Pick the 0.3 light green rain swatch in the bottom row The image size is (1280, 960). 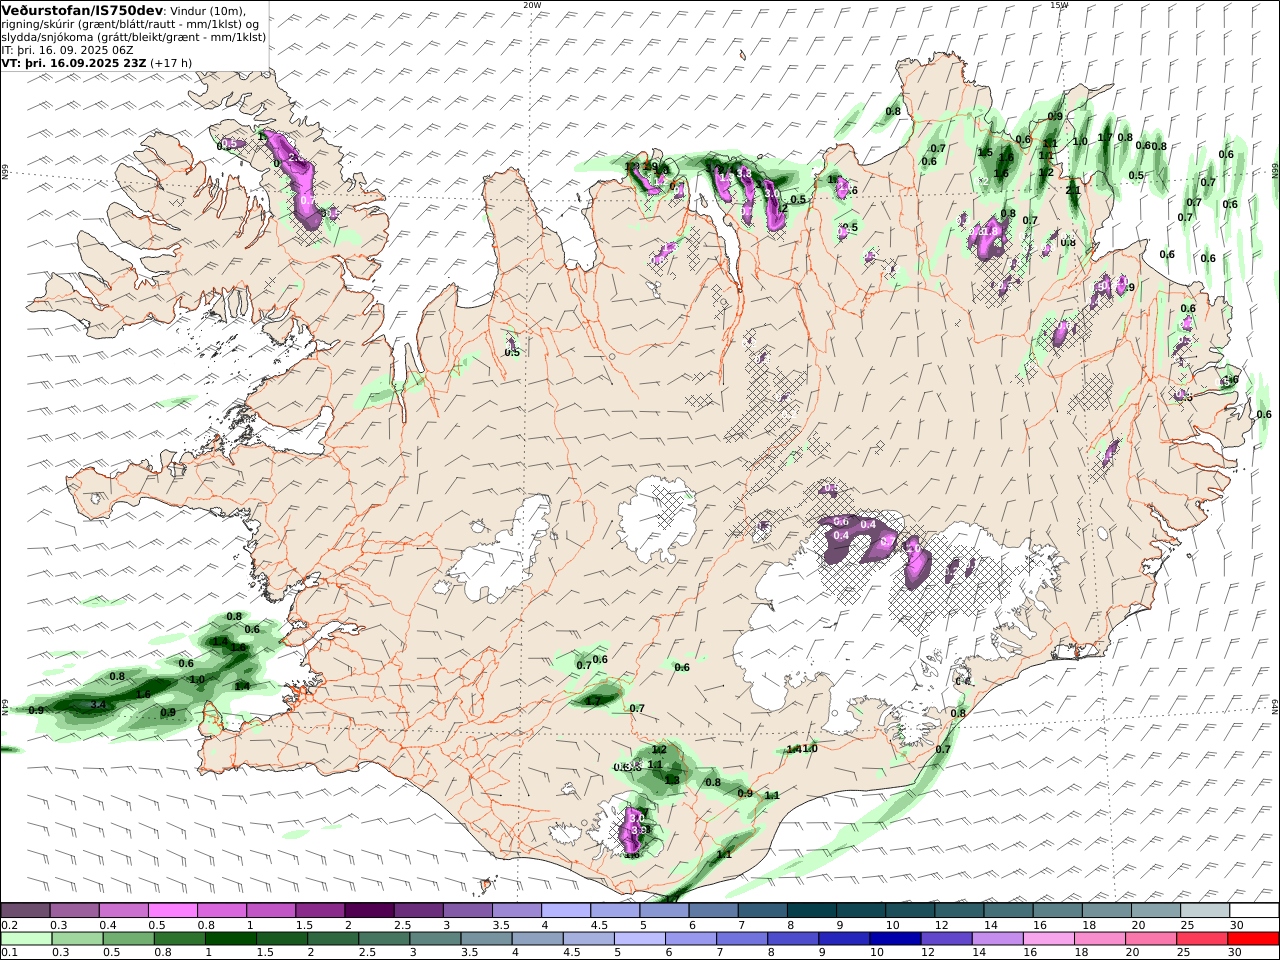[x=77, y=939]
